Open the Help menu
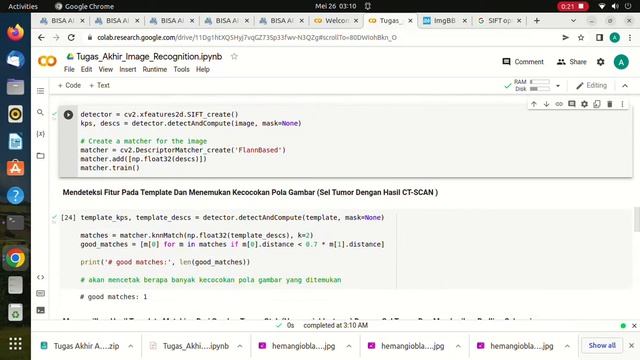 click(202, 69)
